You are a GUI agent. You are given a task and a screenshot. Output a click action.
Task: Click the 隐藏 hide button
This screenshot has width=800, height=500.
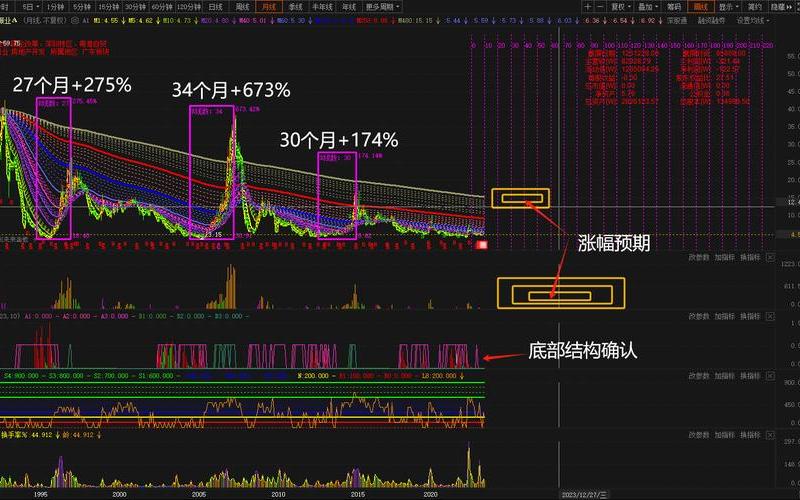click(779, 7)
